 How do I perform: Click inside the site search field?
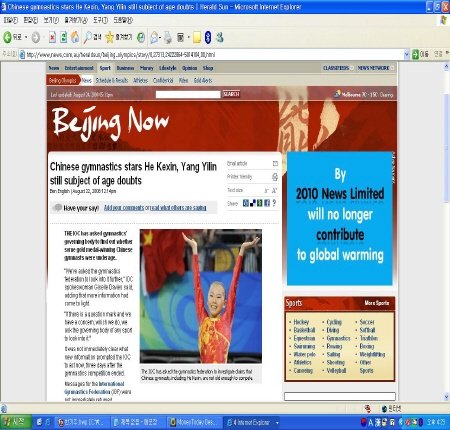188,94
